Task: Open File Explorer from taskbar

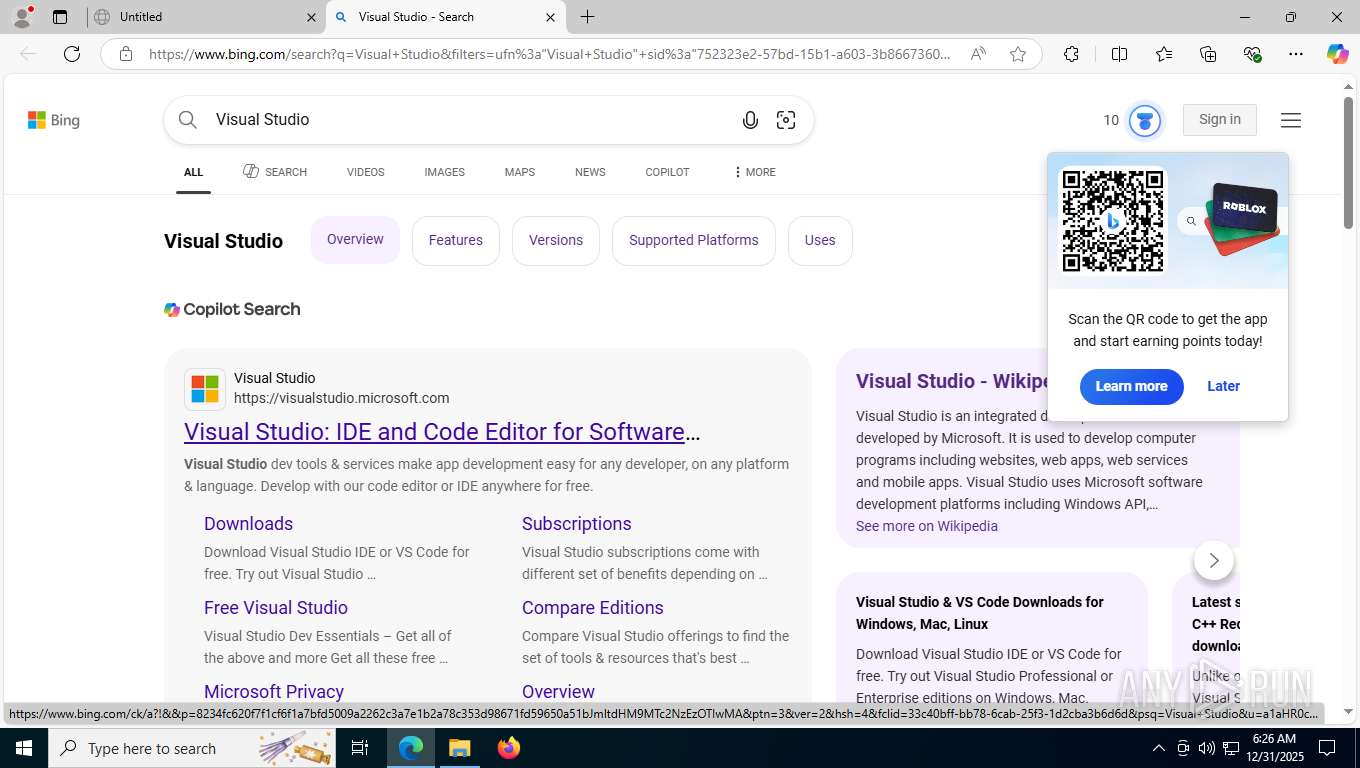Action: click(459, 748)
